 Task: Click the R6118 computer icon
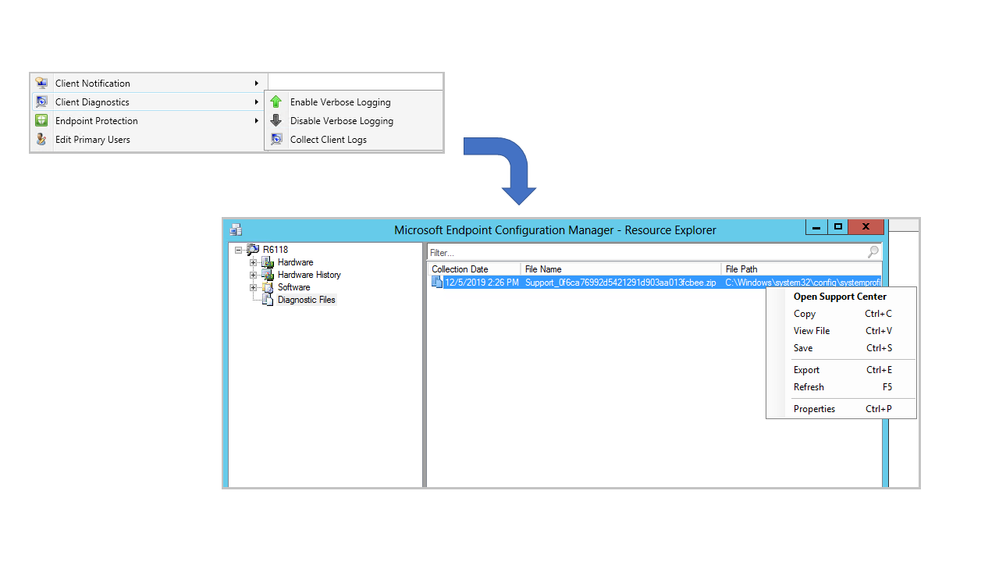tap(253, 249)
